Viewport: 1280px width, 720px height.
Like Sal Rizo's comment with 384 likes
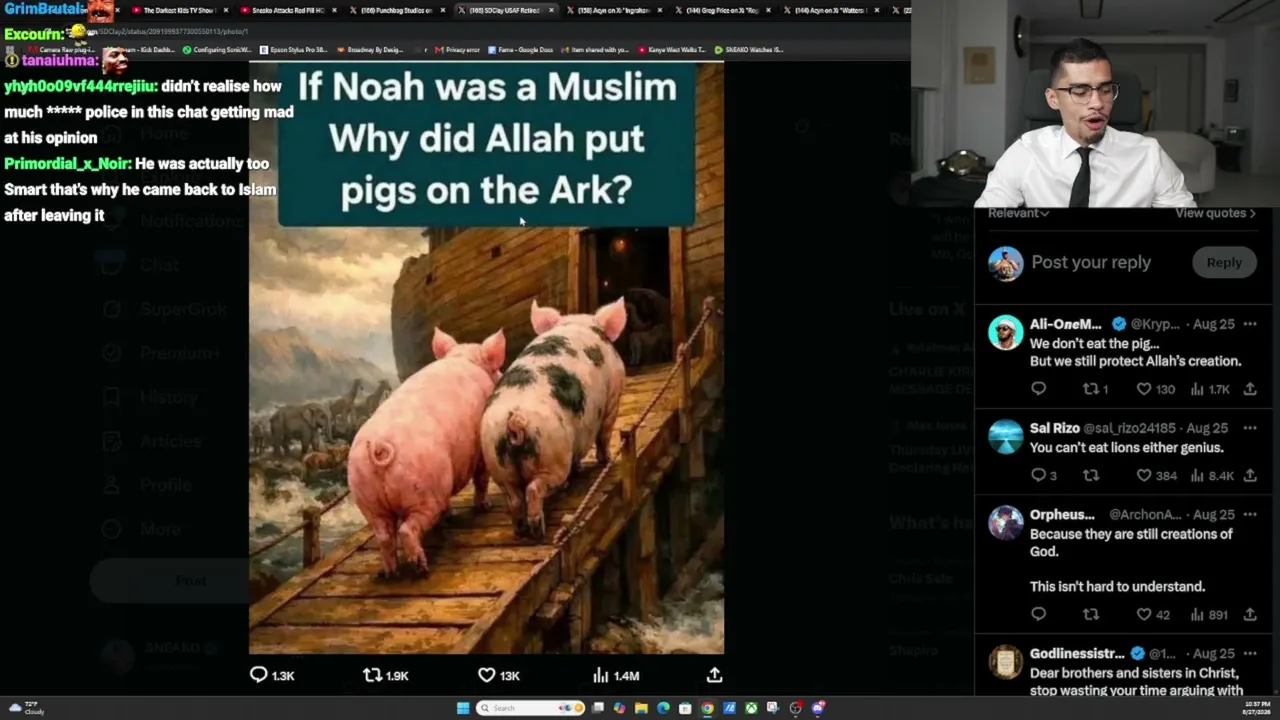[1157, 476]
